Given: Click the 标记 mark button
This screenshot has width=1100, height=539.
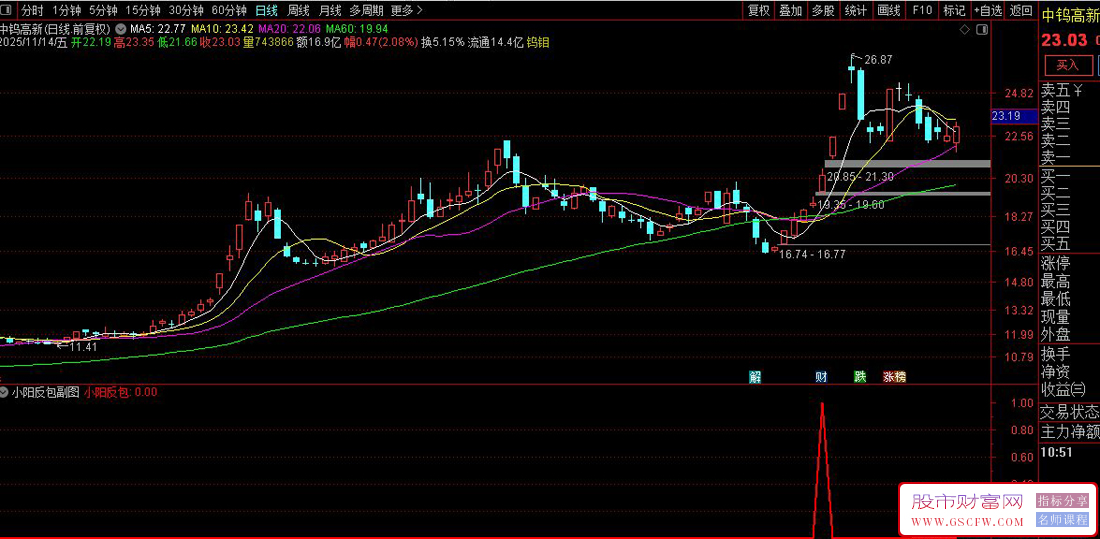Looking at the screenshot, I should (953, 10).
